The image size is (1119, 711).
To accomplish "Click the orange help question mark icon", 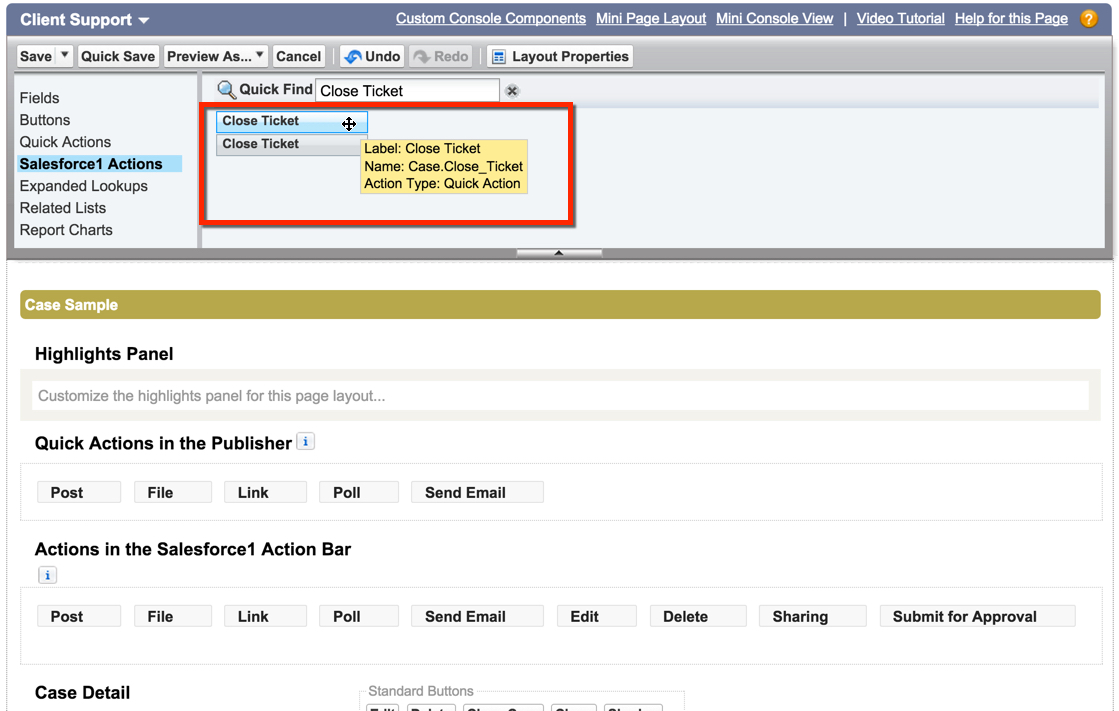I will 1089,19.
